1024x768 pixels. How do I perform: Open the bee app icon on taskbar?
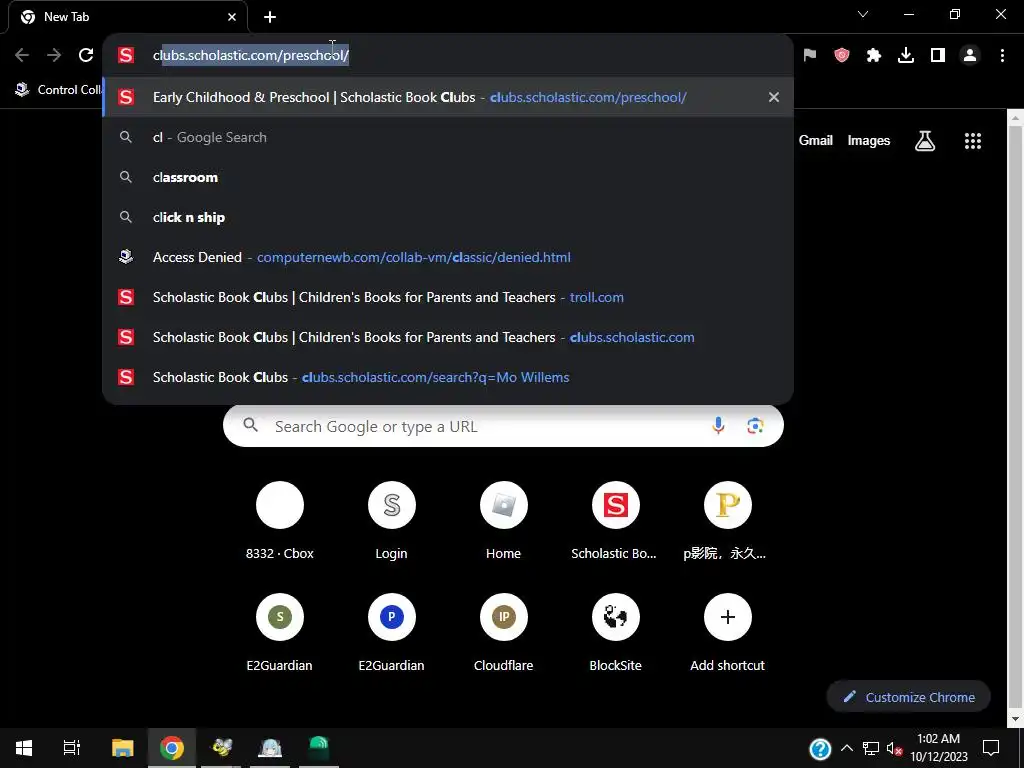tap(221, 748)
